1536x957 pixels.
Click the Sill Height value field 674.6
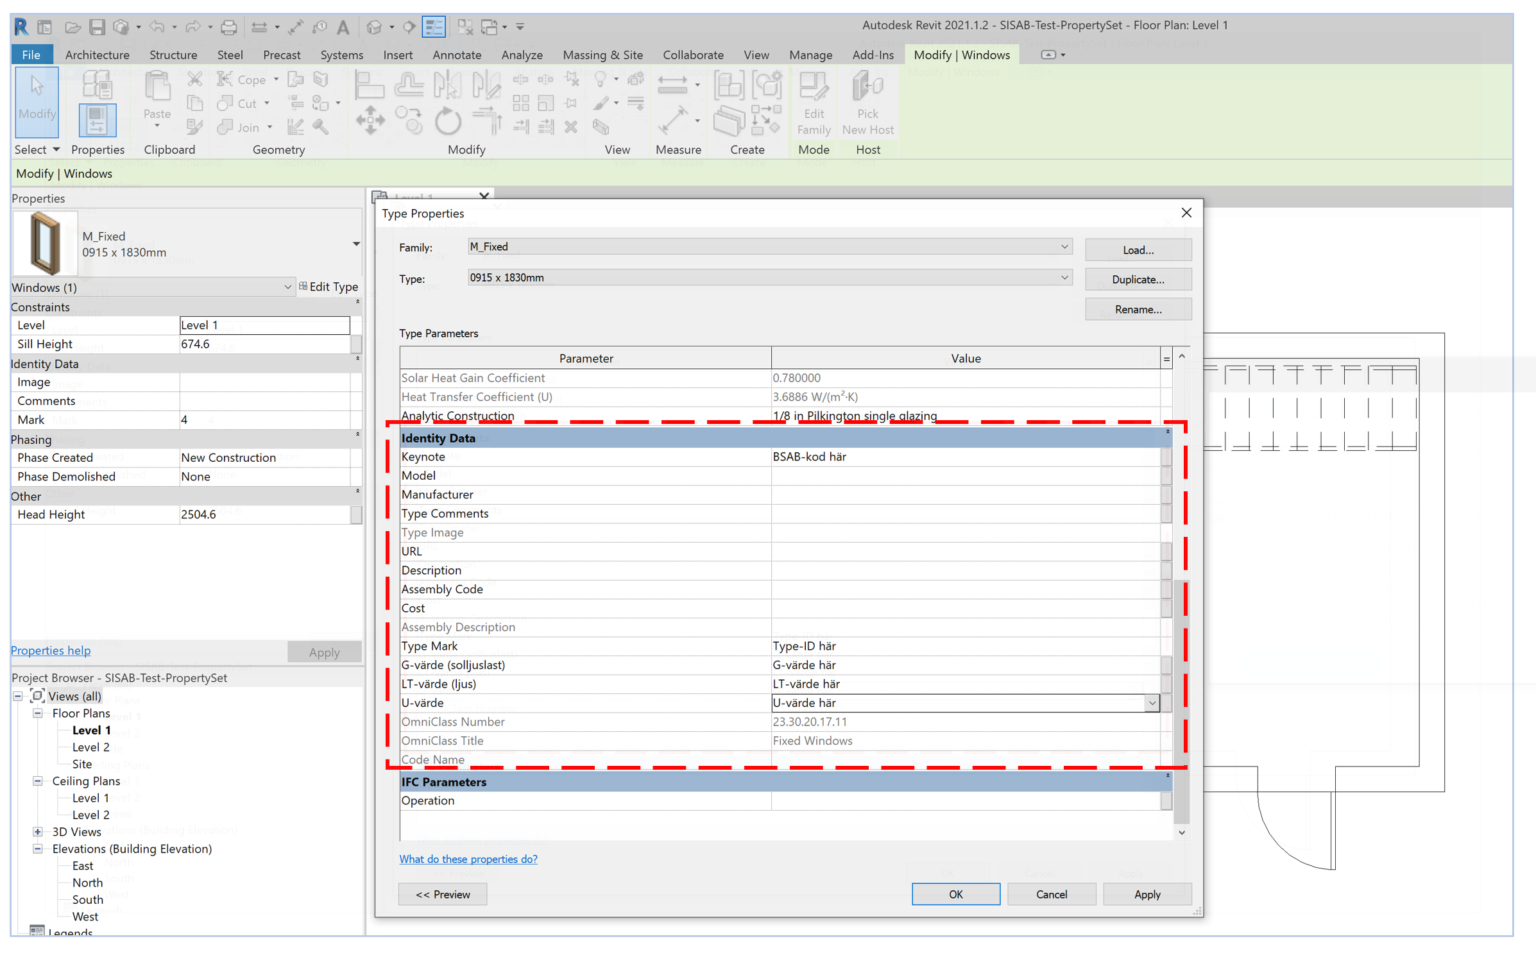[265, 344]
